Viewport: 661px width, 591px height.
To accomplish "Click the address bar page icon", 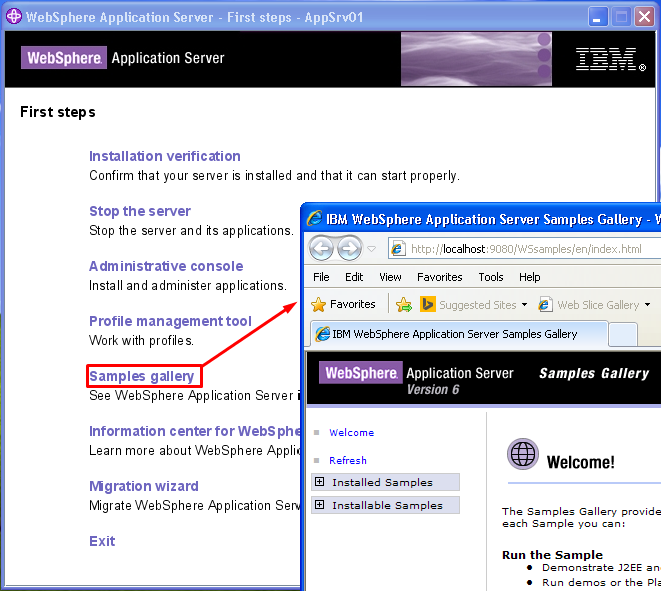I will [x=398, y=249].
